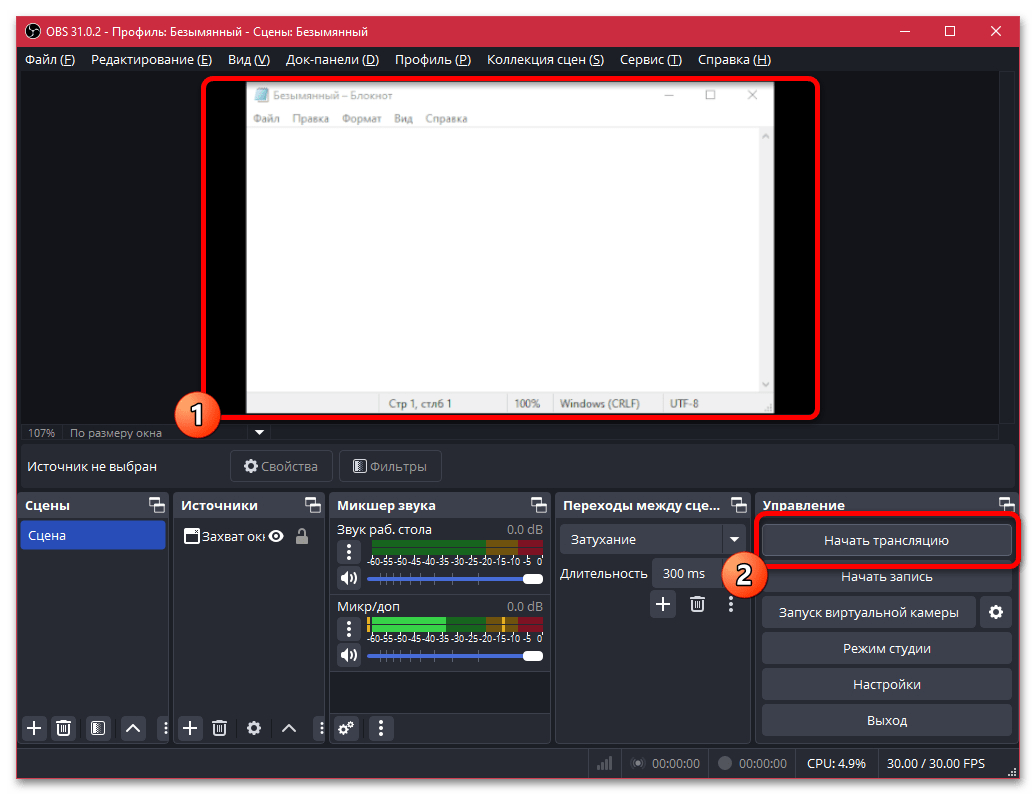
Task: Adjust Звук раб. стола volume slider
Action: point(455,579)
